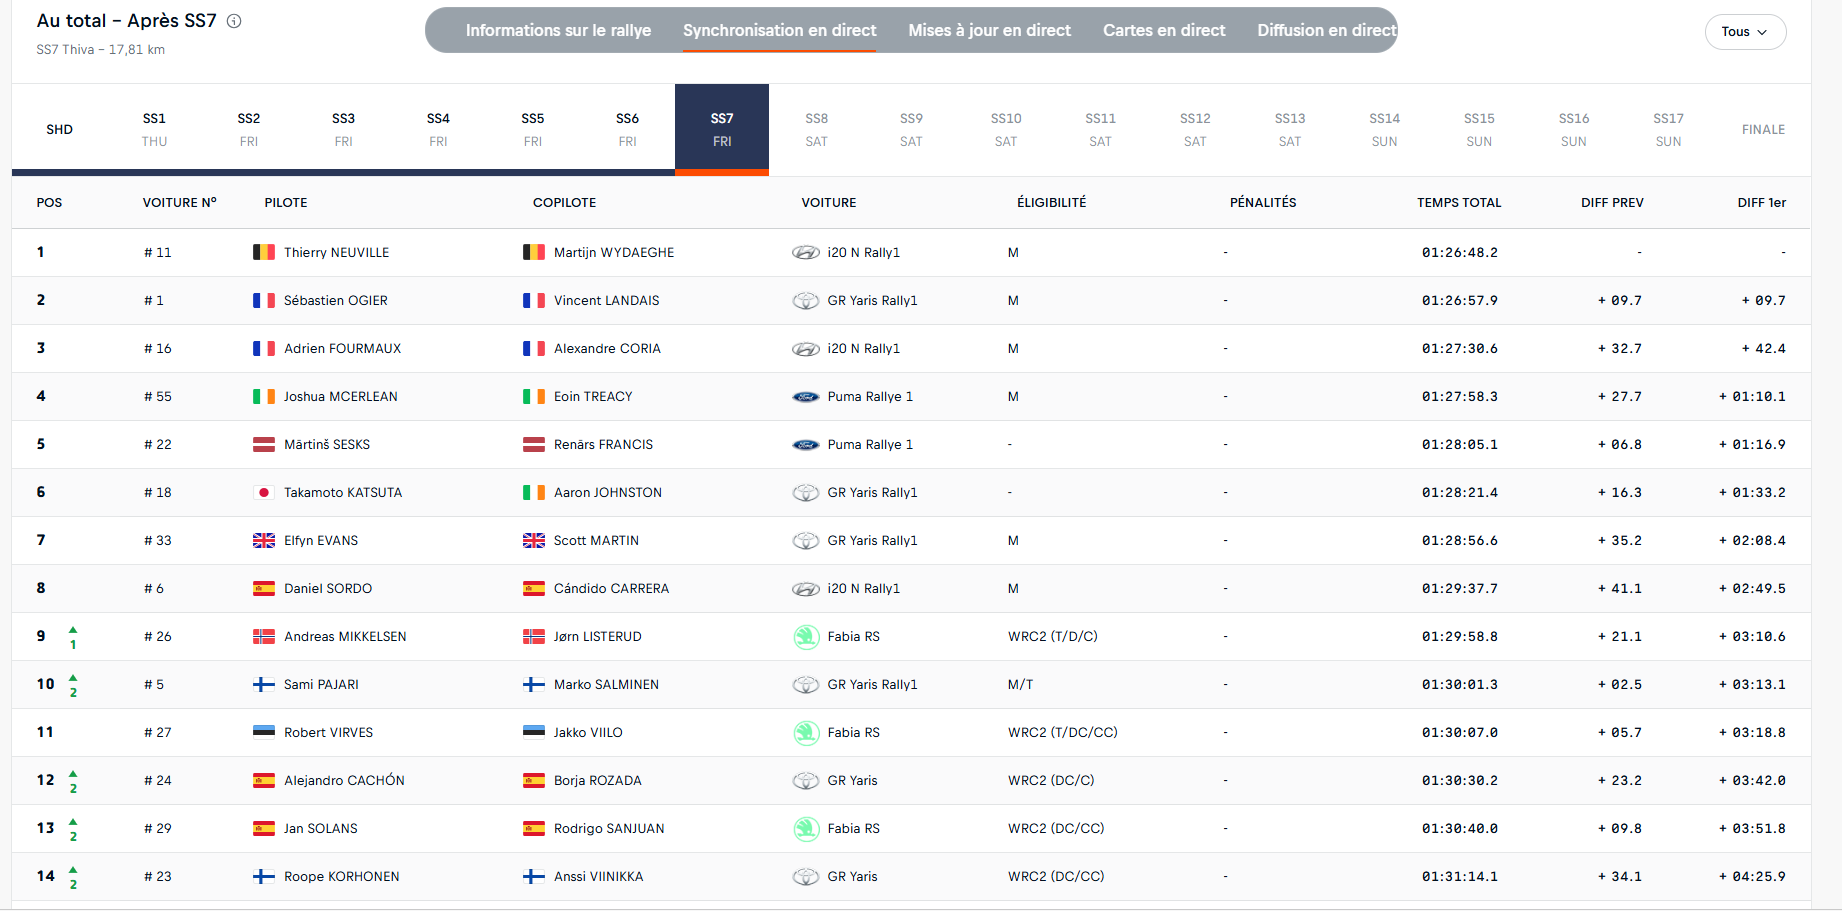Switch to Informations sur le rallye tab
Screen dimensions: 1842x912
(x=558, y=31)
